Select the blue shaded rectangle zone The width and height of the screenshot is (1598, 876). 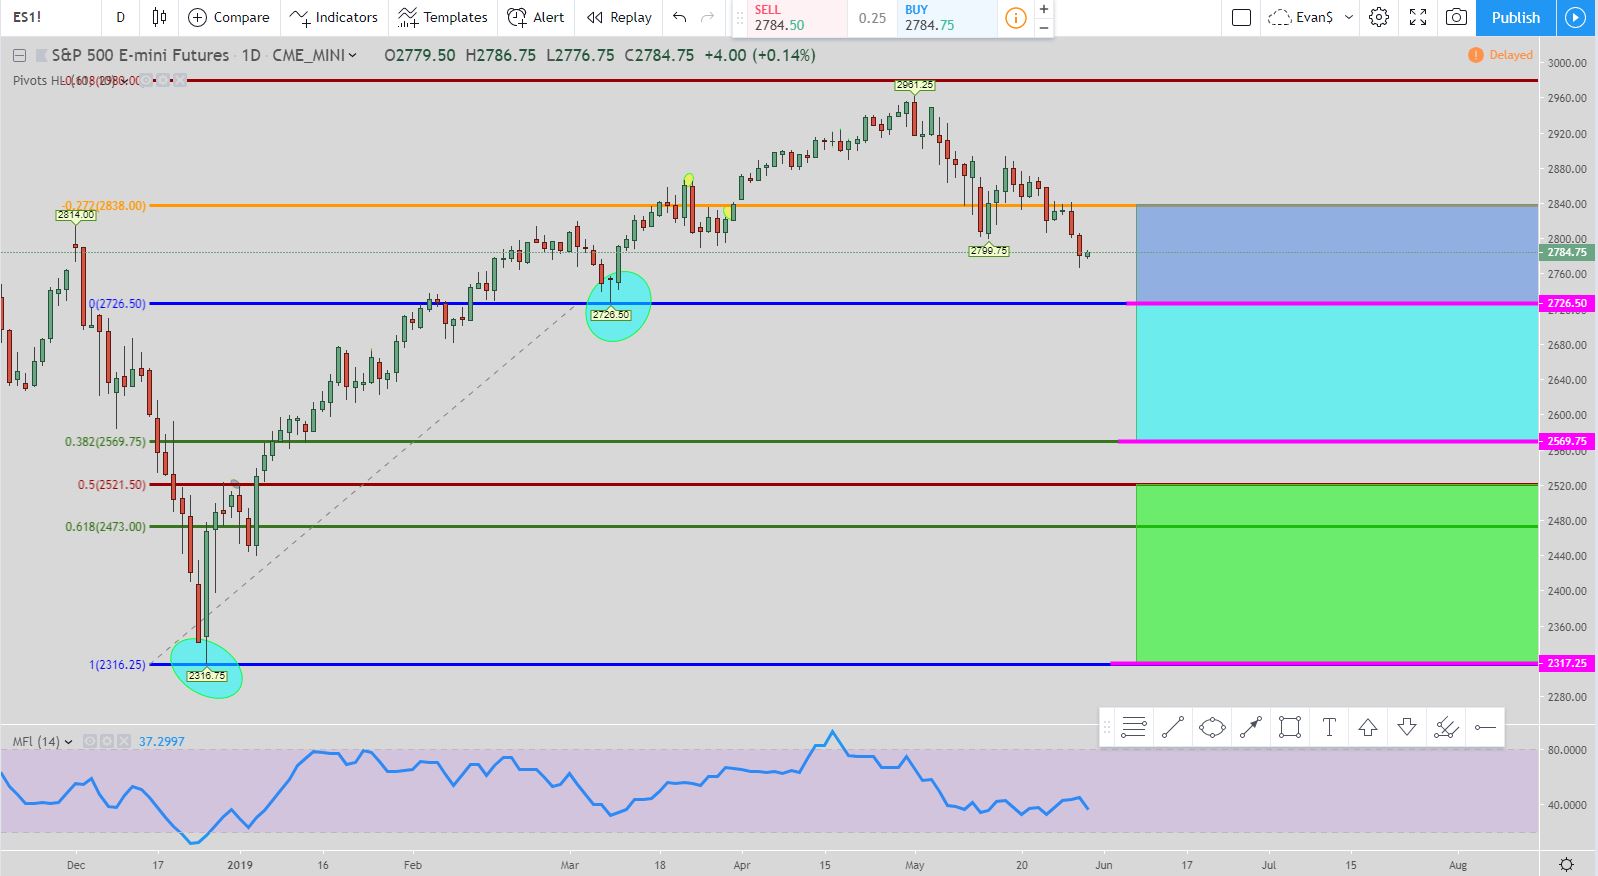(x=1337, y=254)
